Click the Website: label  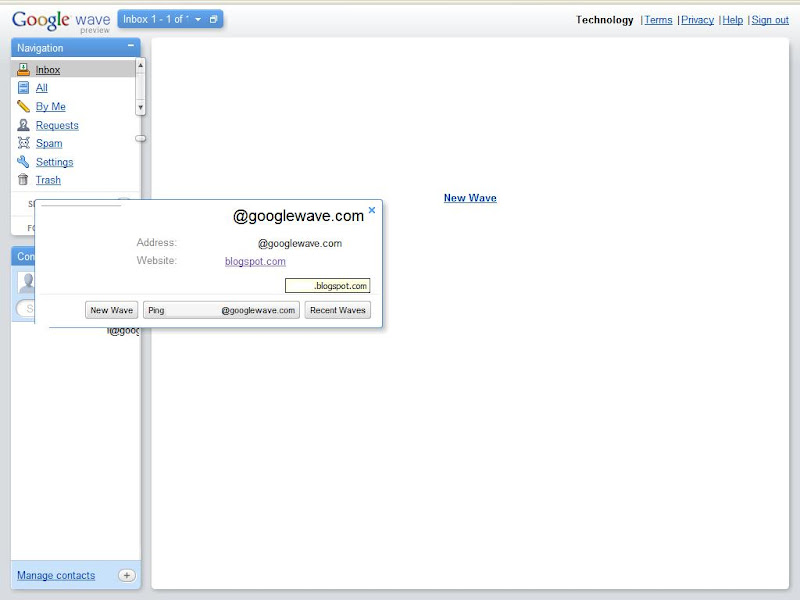157,260
